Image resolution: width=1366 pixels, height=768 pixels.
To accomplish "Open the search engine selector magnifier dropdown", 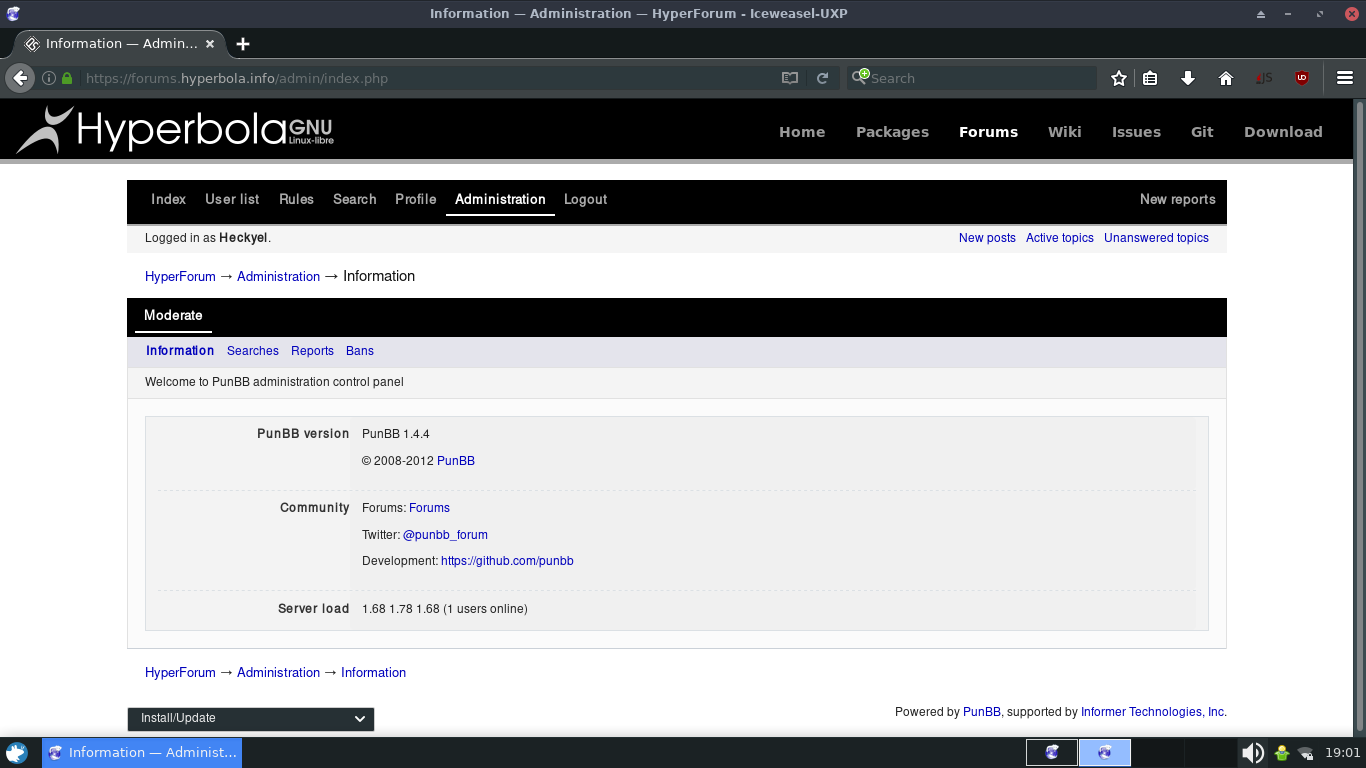I will point(859,78).
